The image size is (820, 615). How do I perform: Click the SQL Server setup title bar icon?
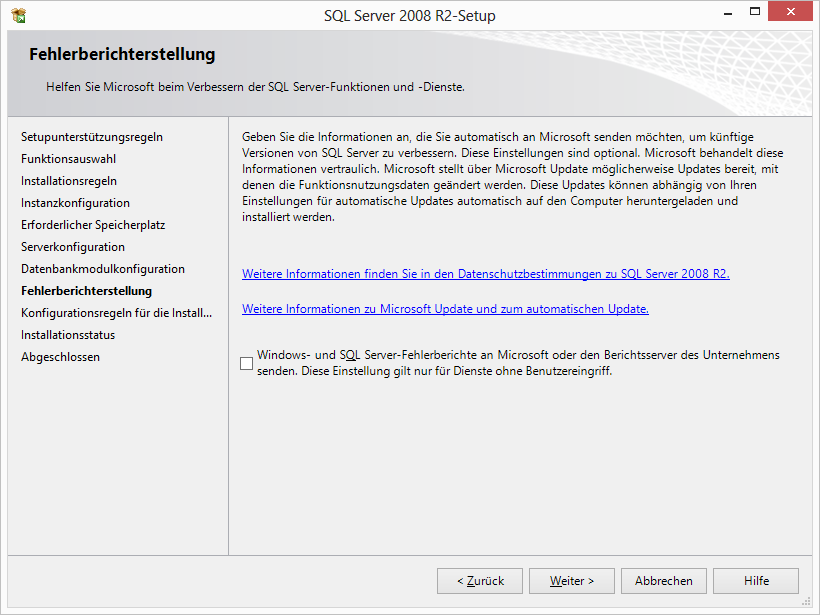pos(19,16)
